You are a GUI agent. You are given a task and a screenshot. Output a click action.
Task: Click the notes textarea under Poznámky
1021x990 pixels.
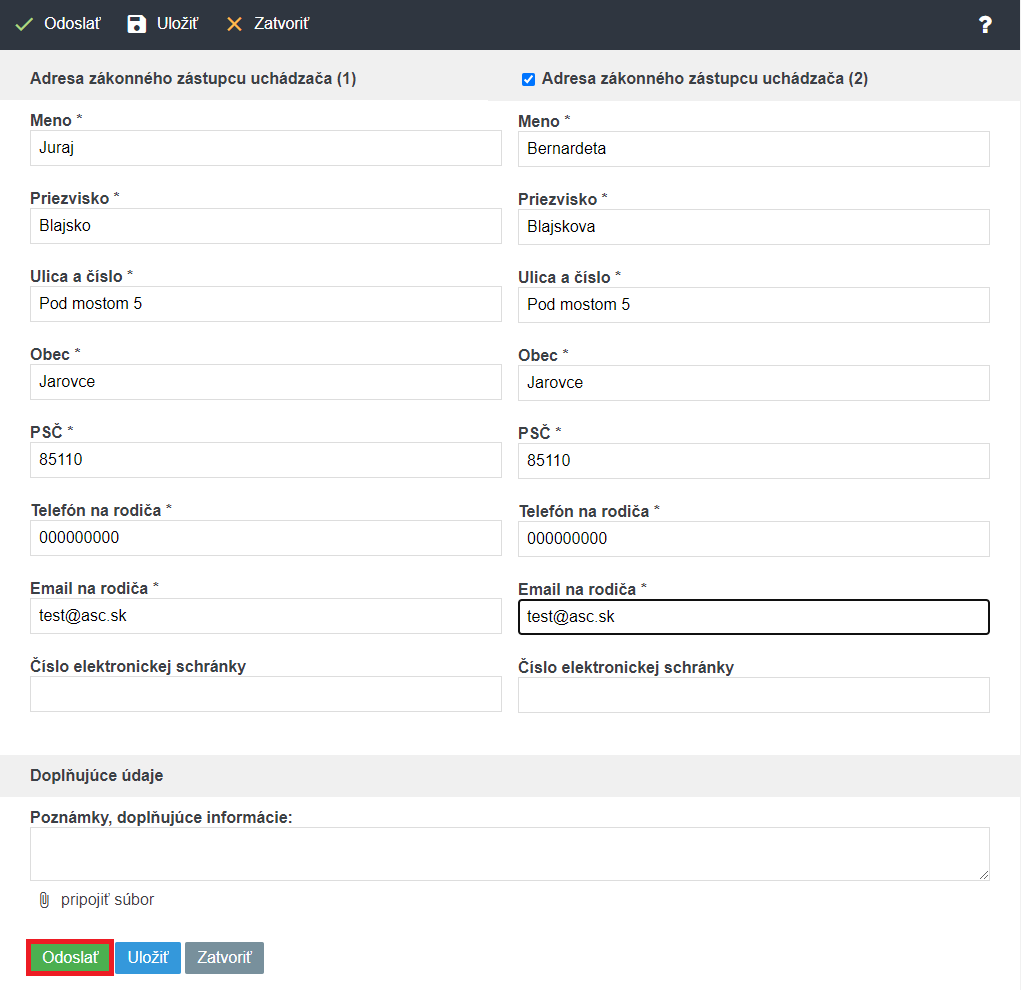click(x=509, y=854)
